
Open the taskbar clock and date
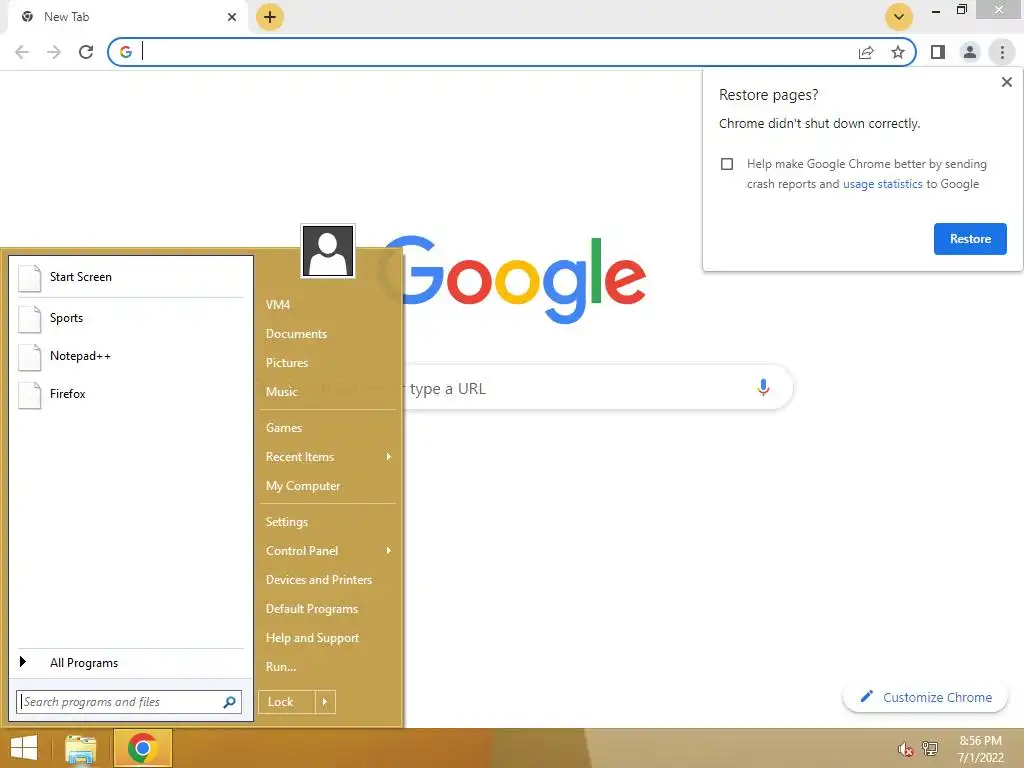[980, 749]
